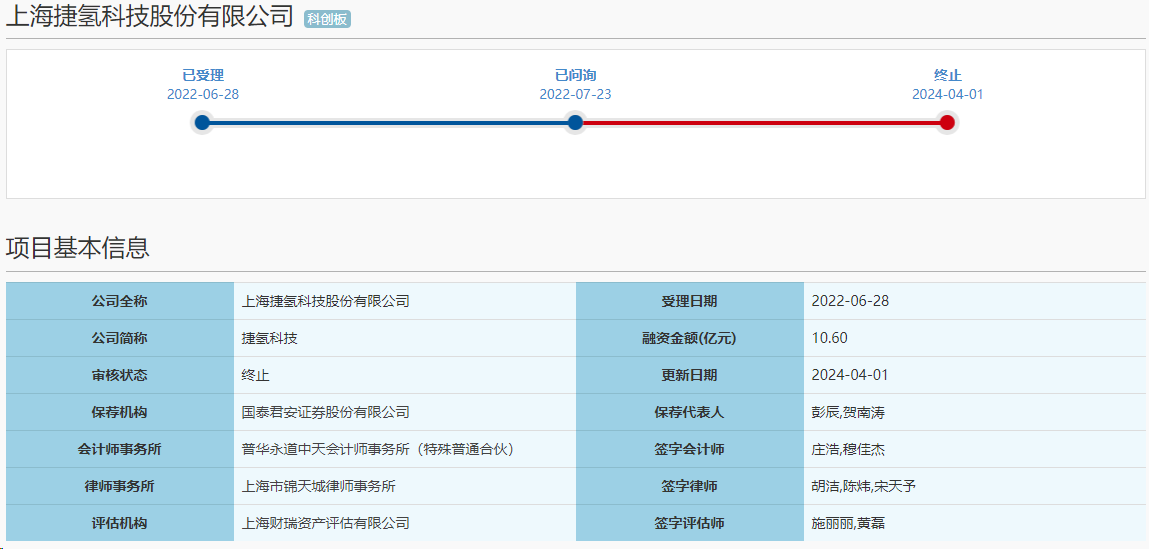Click the 保荐代表人 names 彭辰,贺南涛
Screen dimensions: 1149x549
coord(848,412)
